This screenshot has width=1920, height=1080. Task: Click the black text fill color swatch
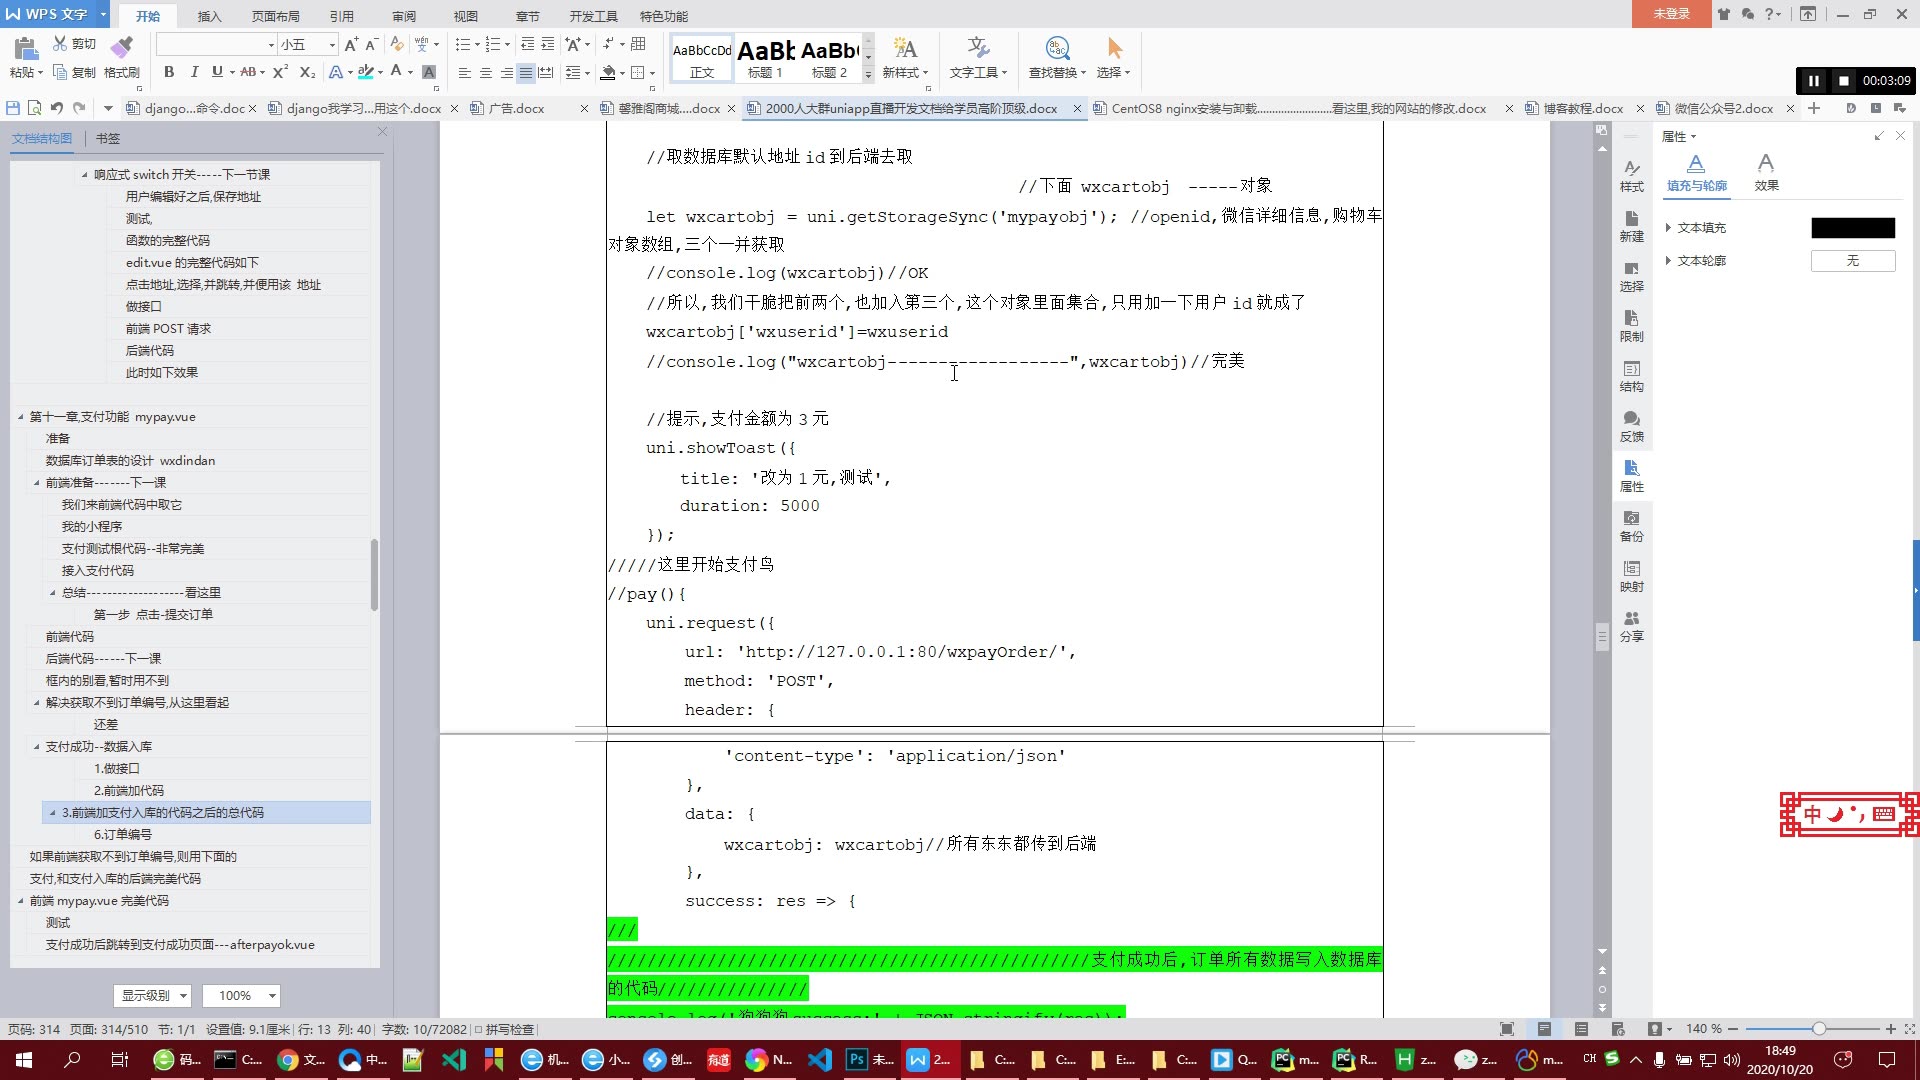tap(1852, 228)
